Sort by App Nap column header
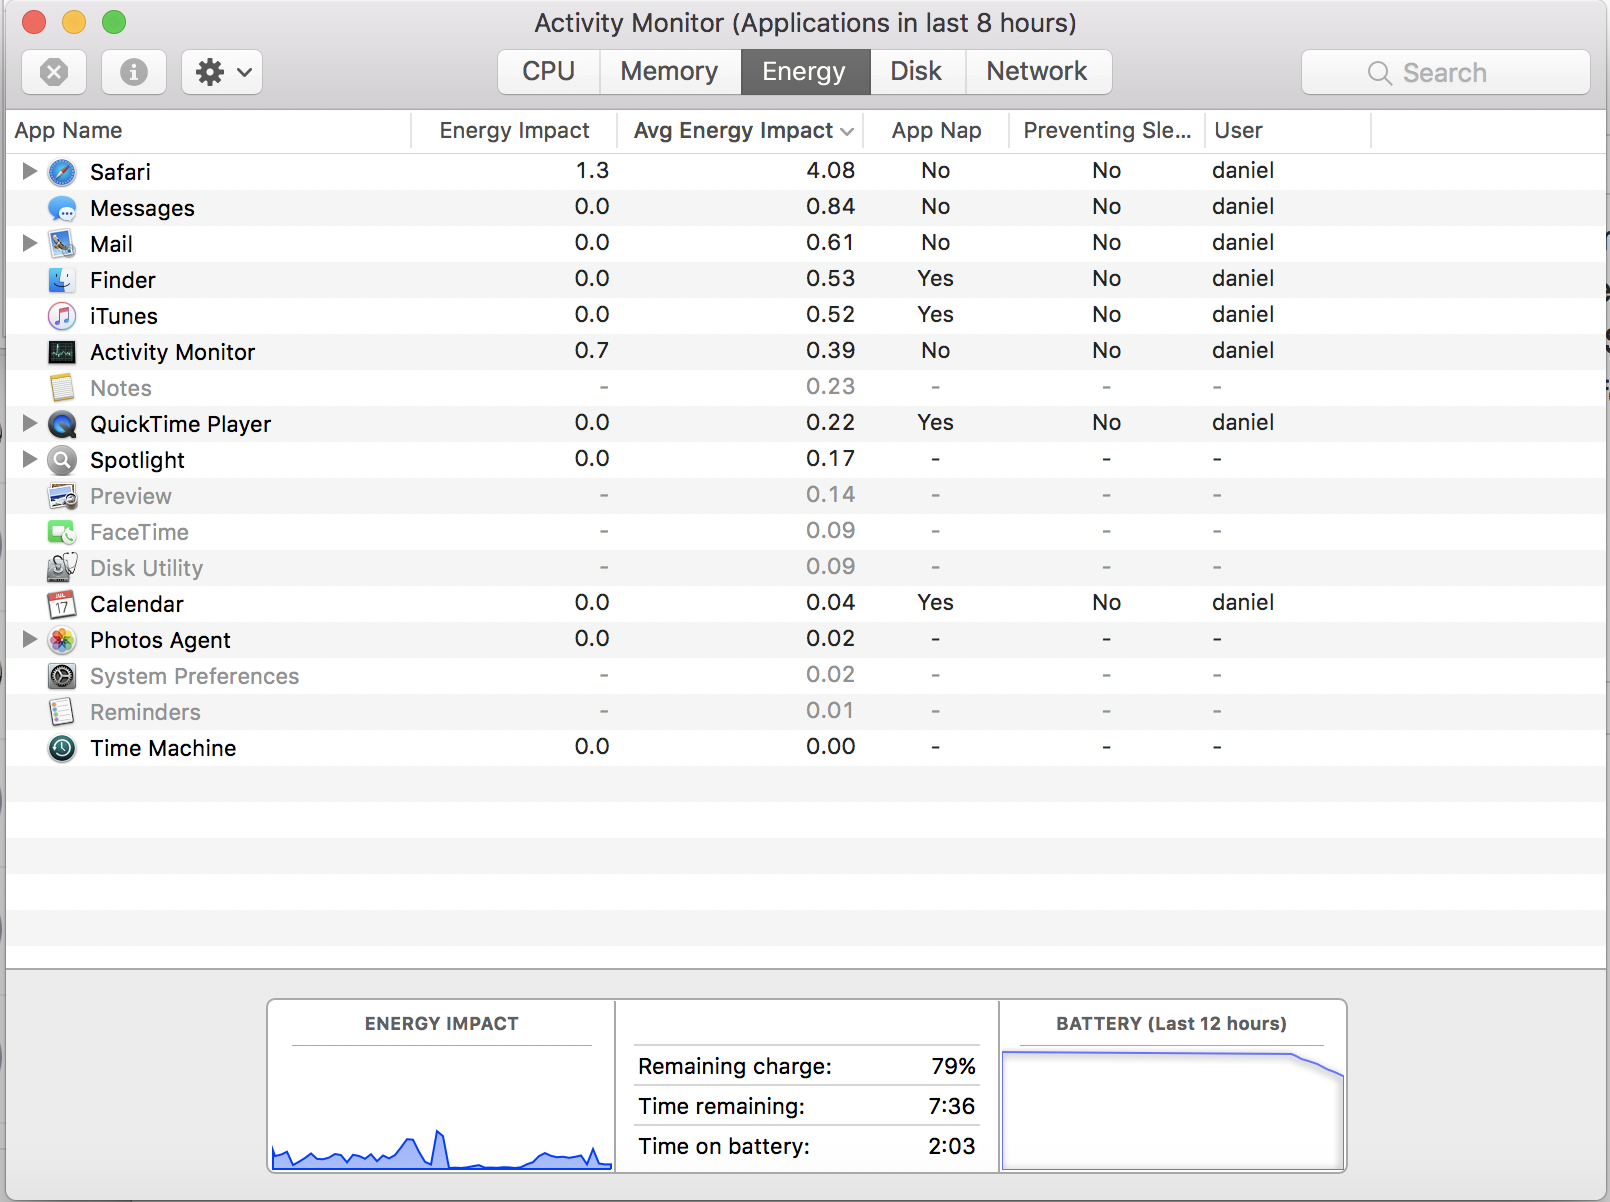Image resolution: width=1610 pixels, height=1202 pixels. 936,131
